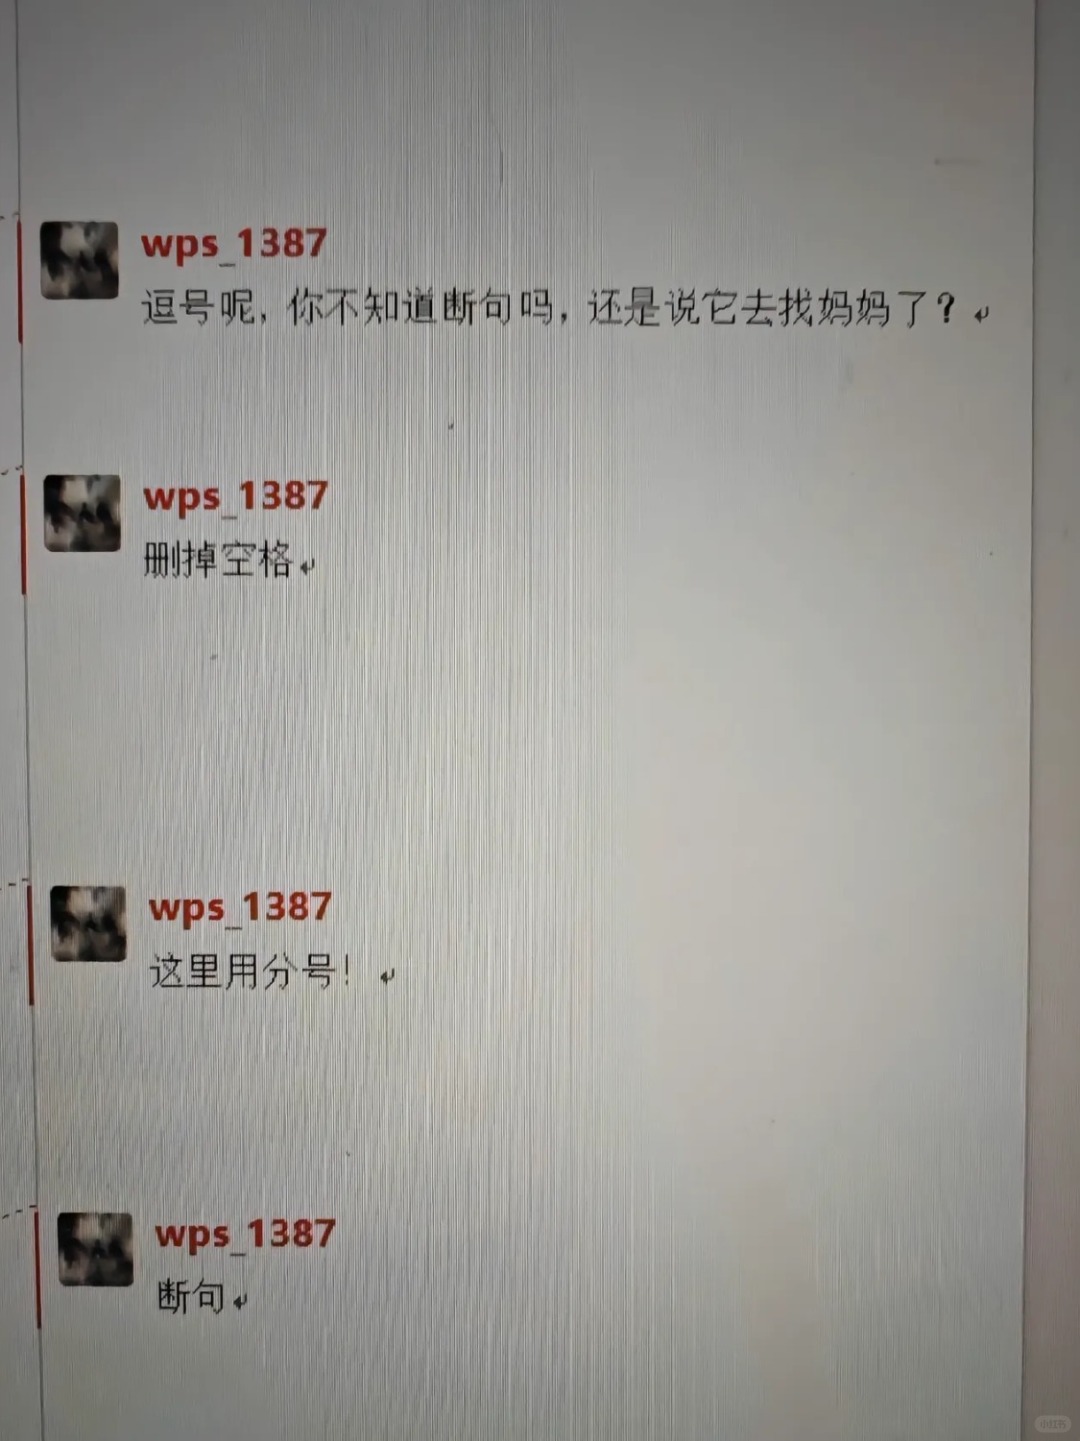1080x1441 pixels.
Task: Select the comment text 删掉空格
Action: click(x=218, y=559)
